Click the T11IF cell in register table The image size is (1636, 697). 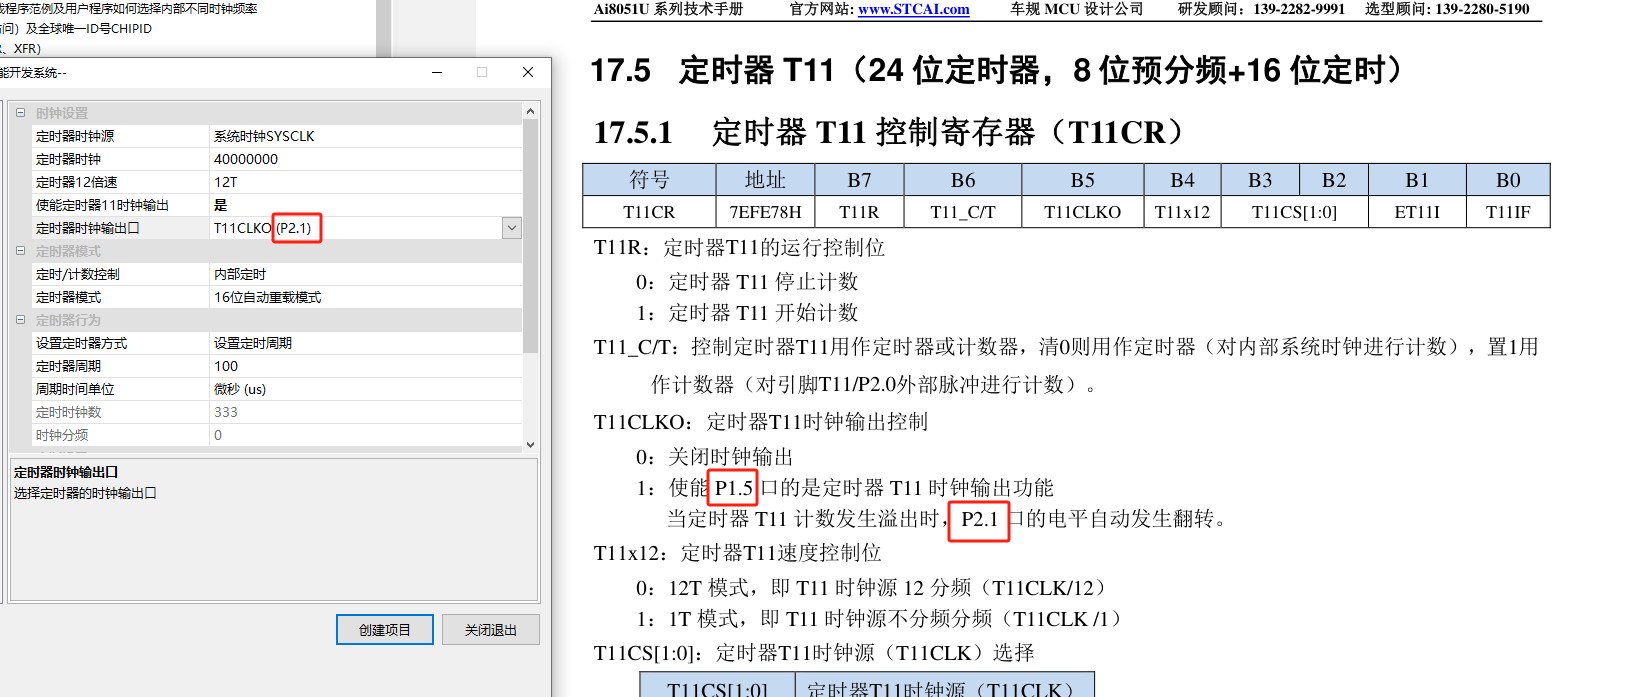pyautogui.click(x=1508, y=212)
